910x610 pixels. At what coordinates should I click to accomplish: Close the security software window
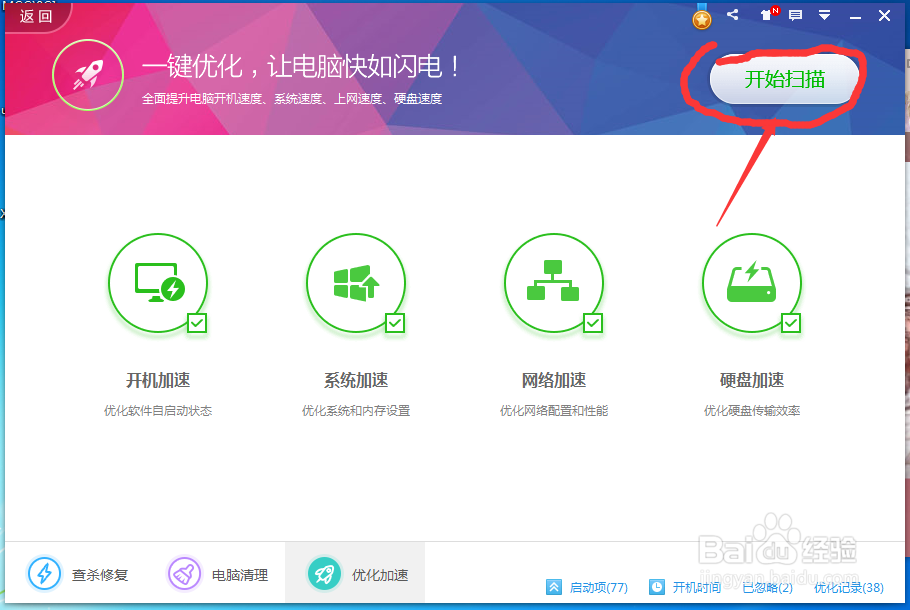[x=884, y=16]
